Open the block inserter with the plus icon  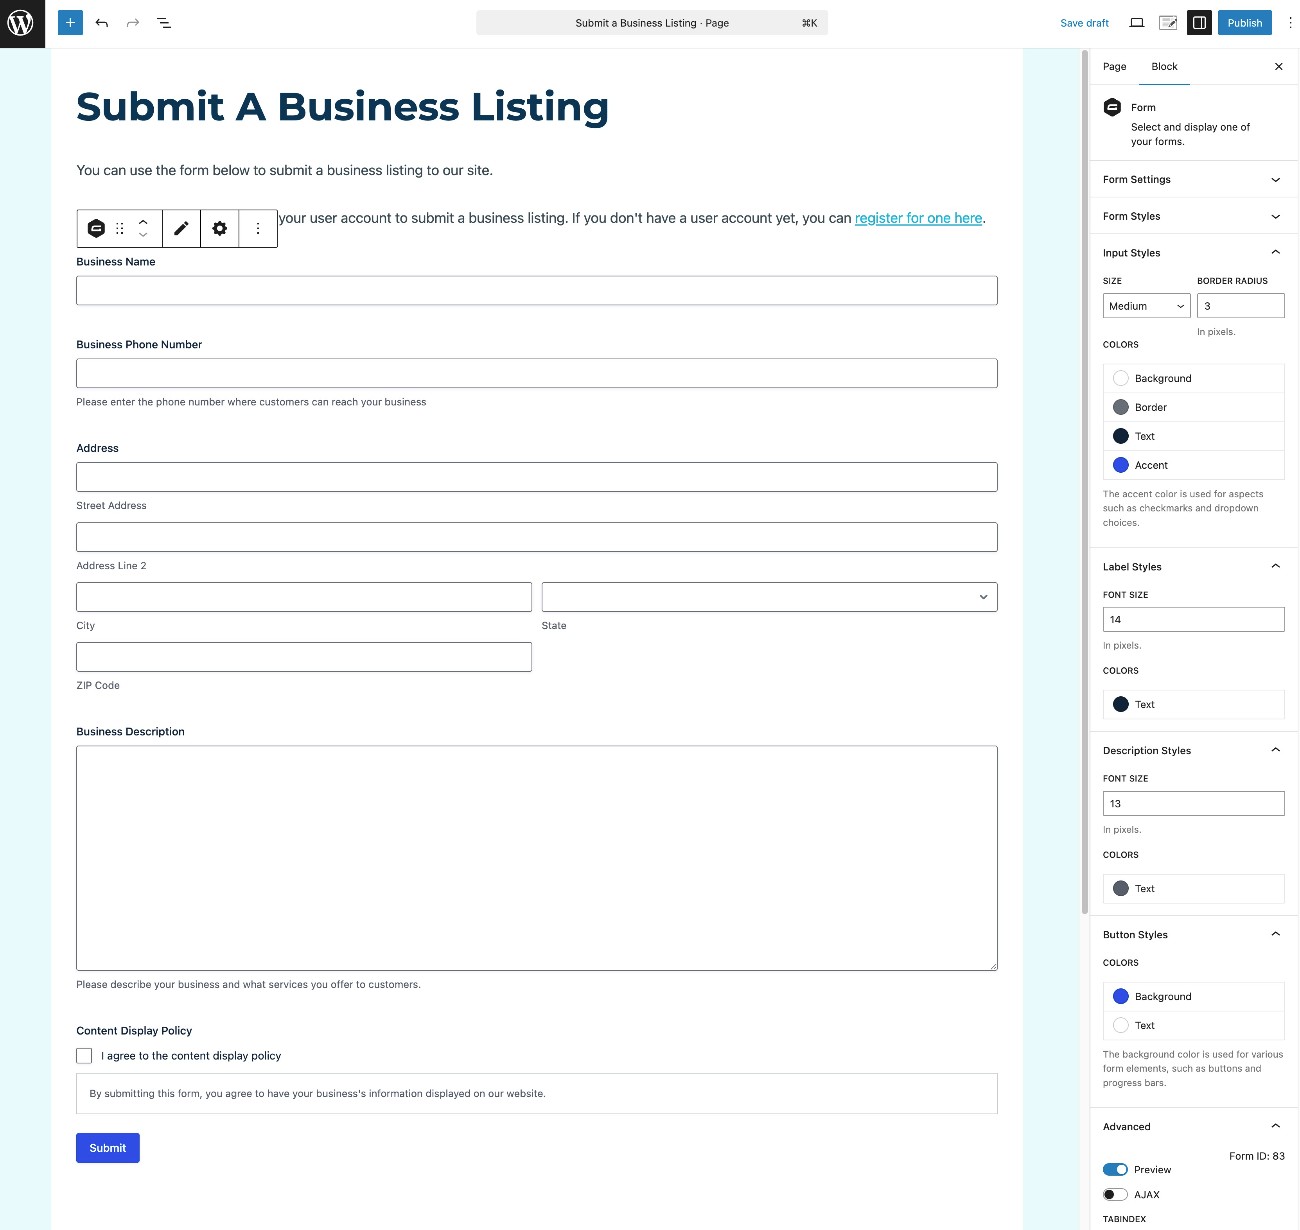(x=69, y=22)
